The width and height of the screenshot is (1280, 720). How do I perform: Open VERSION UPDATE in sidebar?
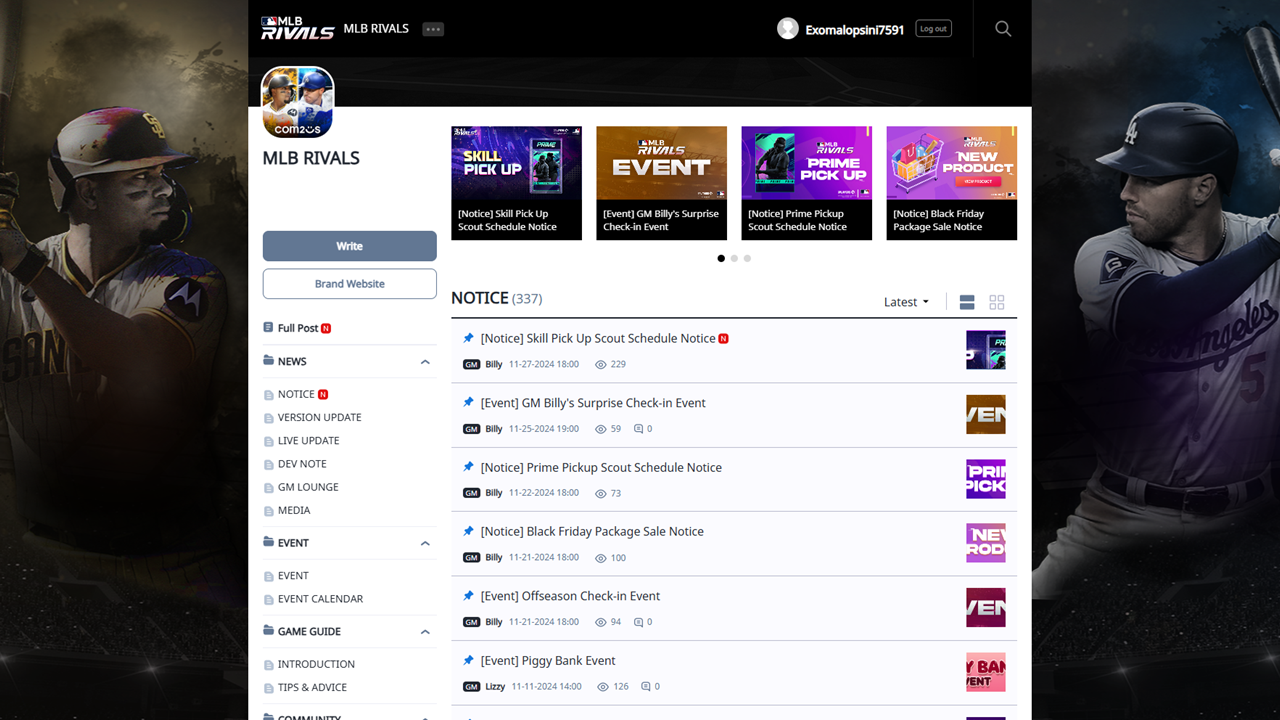tap(319, 417)
